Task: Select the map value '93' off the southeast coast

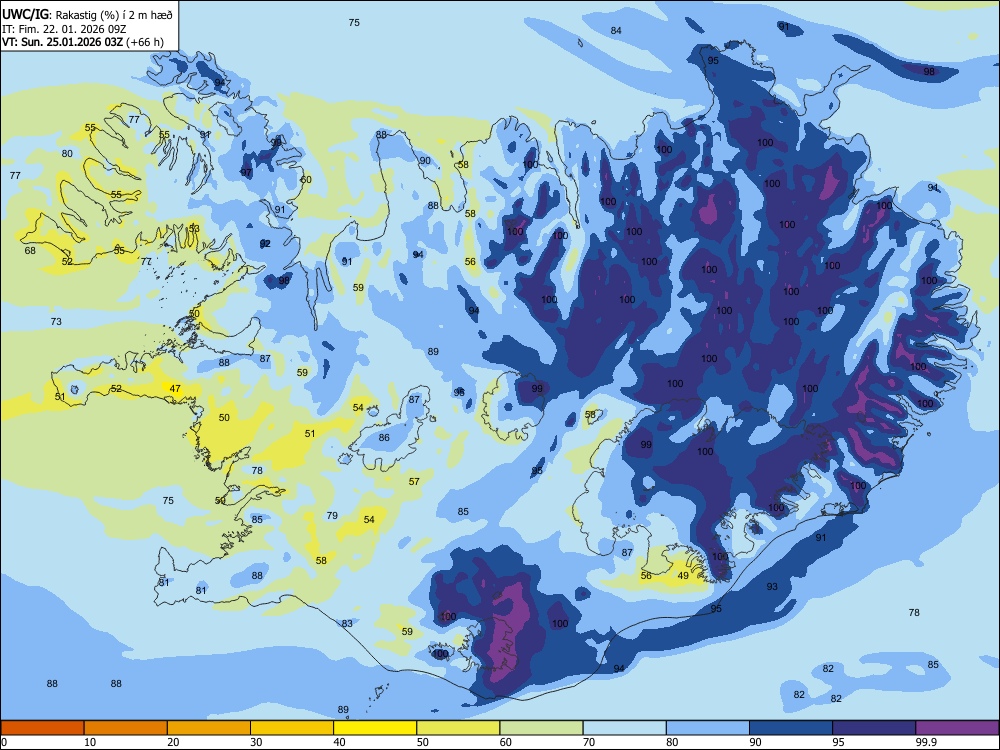Action: (x=772, y=586)
